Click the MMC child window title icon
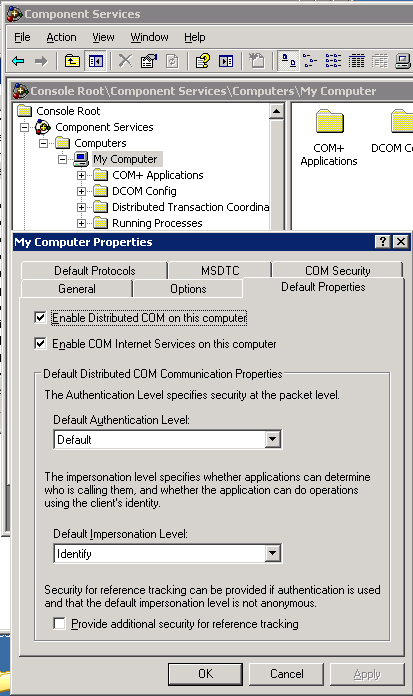This screenshot has width=413, height=696. pyautogui.click(x=20, y=91)
